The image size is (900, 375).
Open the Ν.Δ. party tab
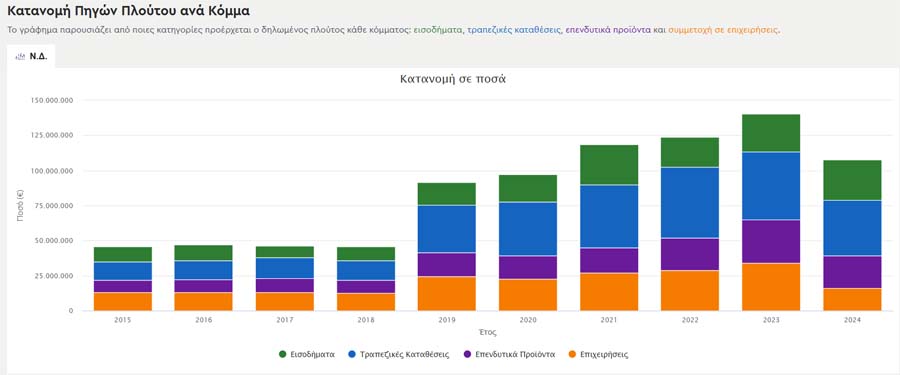(x=31, y=56)
